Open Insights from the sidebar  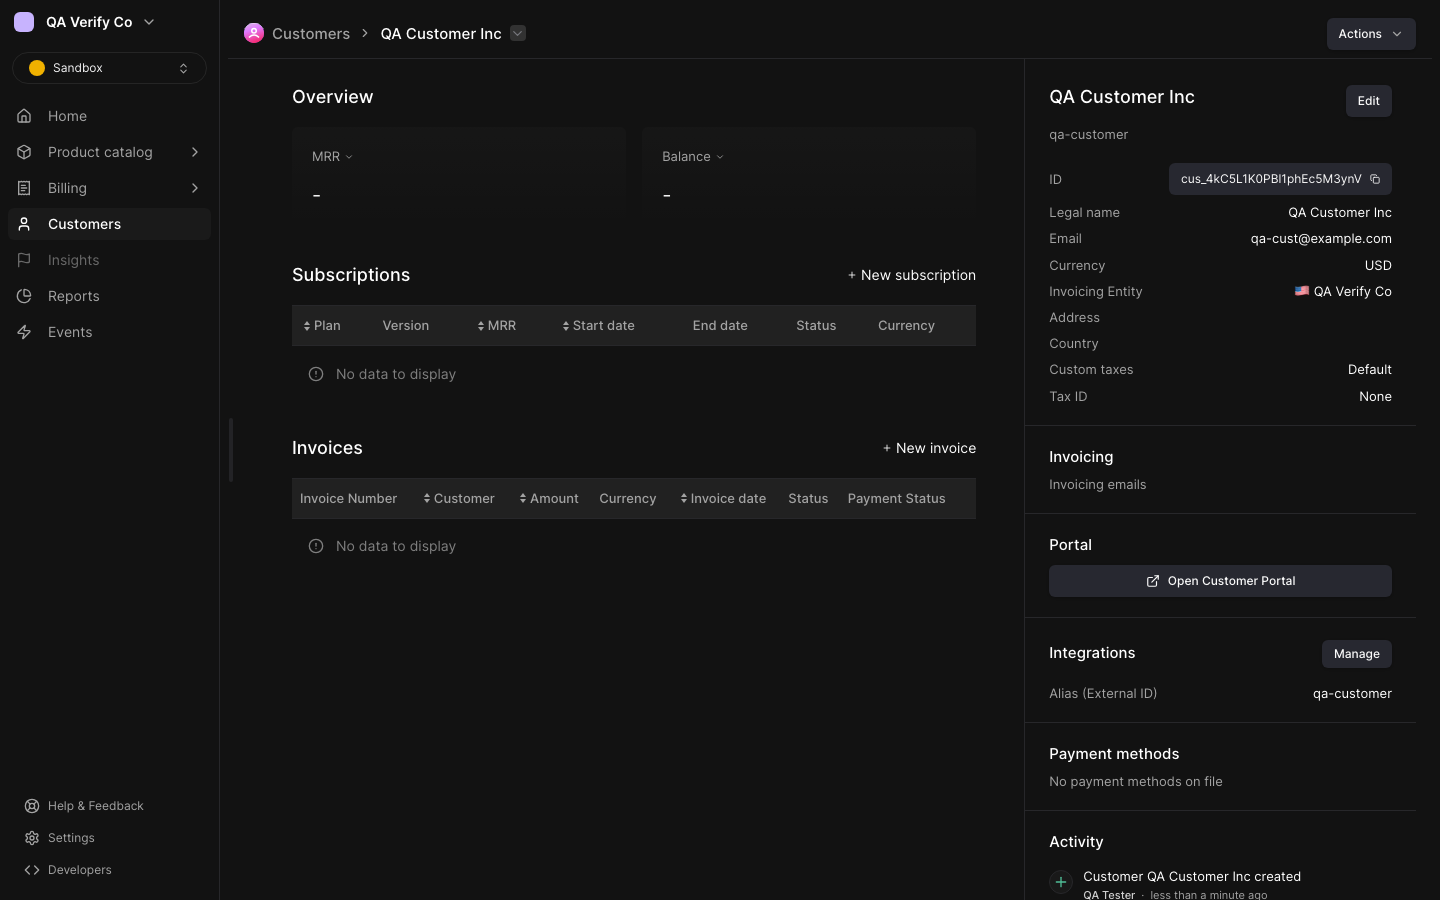(x=109, y=260)
